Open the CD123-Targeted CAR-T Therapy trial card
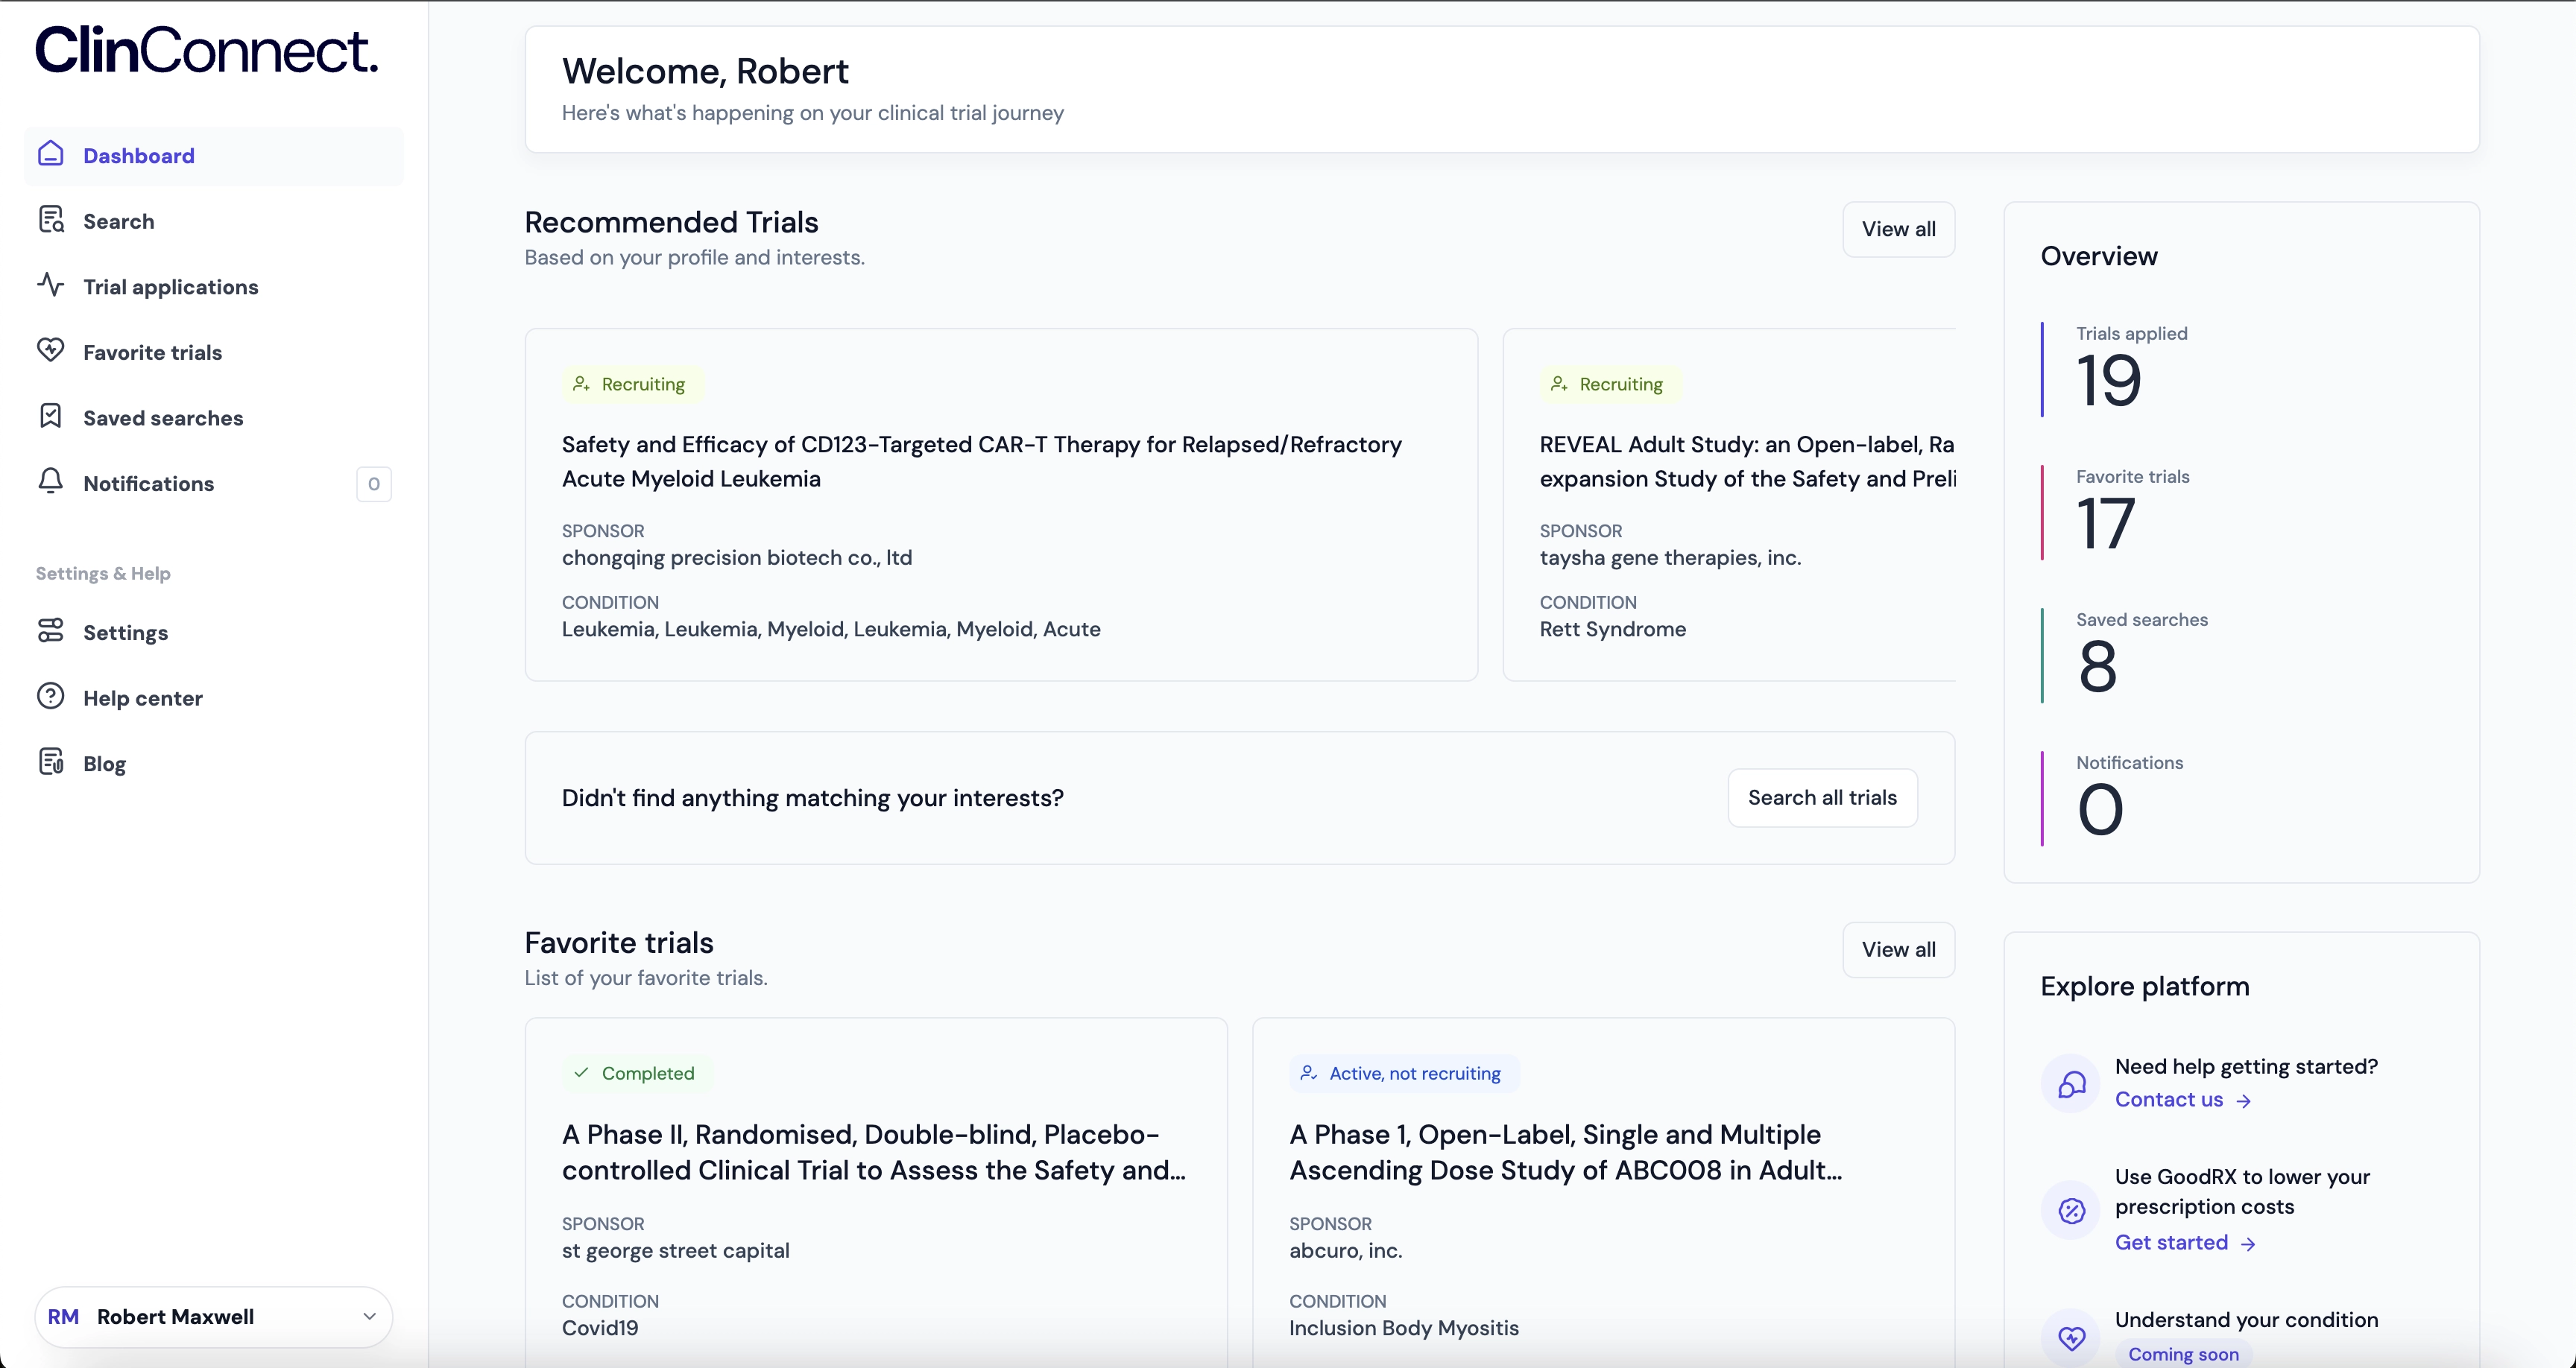The image size is (2576, 1368). click(x=1001, y=505)
